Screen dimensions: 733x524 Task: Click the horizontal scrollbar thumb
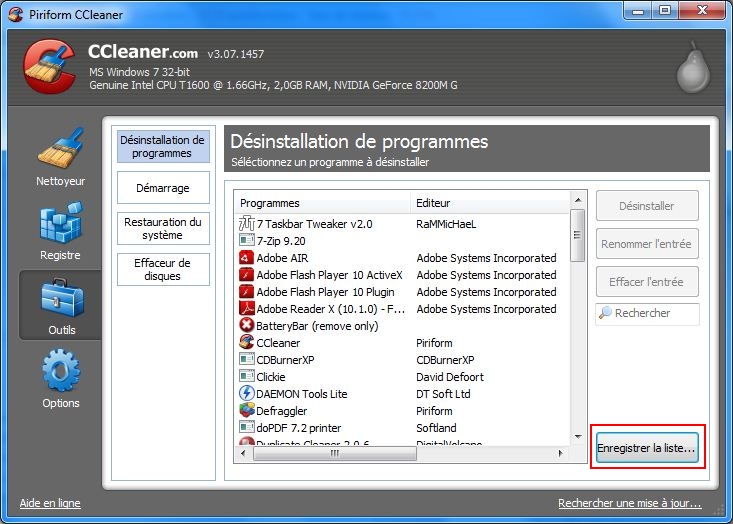point(335,453)
